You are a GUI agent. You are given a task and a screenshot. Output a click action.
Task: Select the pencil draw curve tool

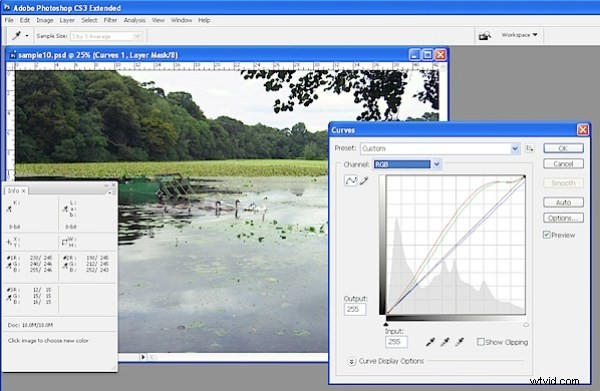(364, 181)
